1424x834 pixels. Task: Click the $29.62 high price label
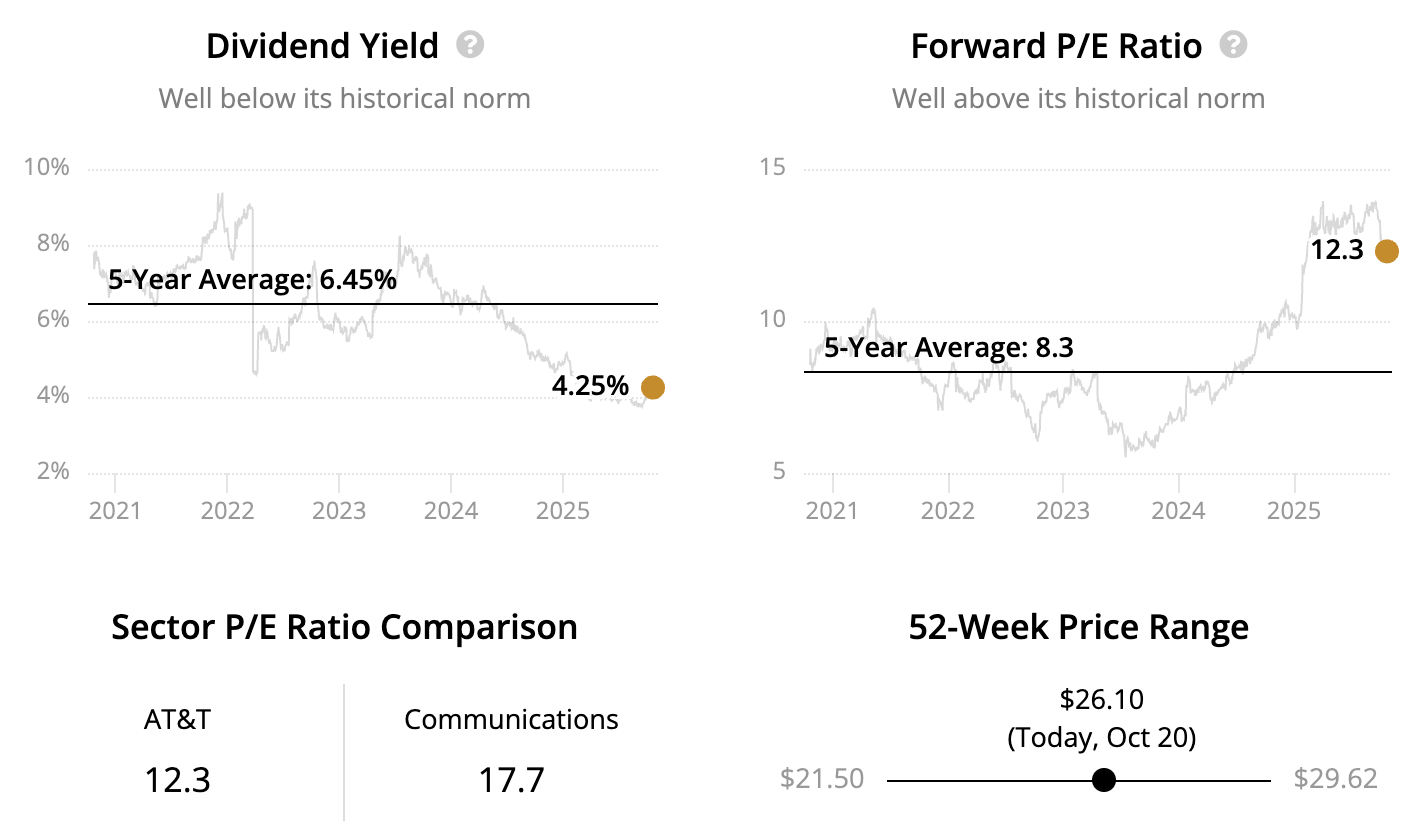click(1335, 779)
